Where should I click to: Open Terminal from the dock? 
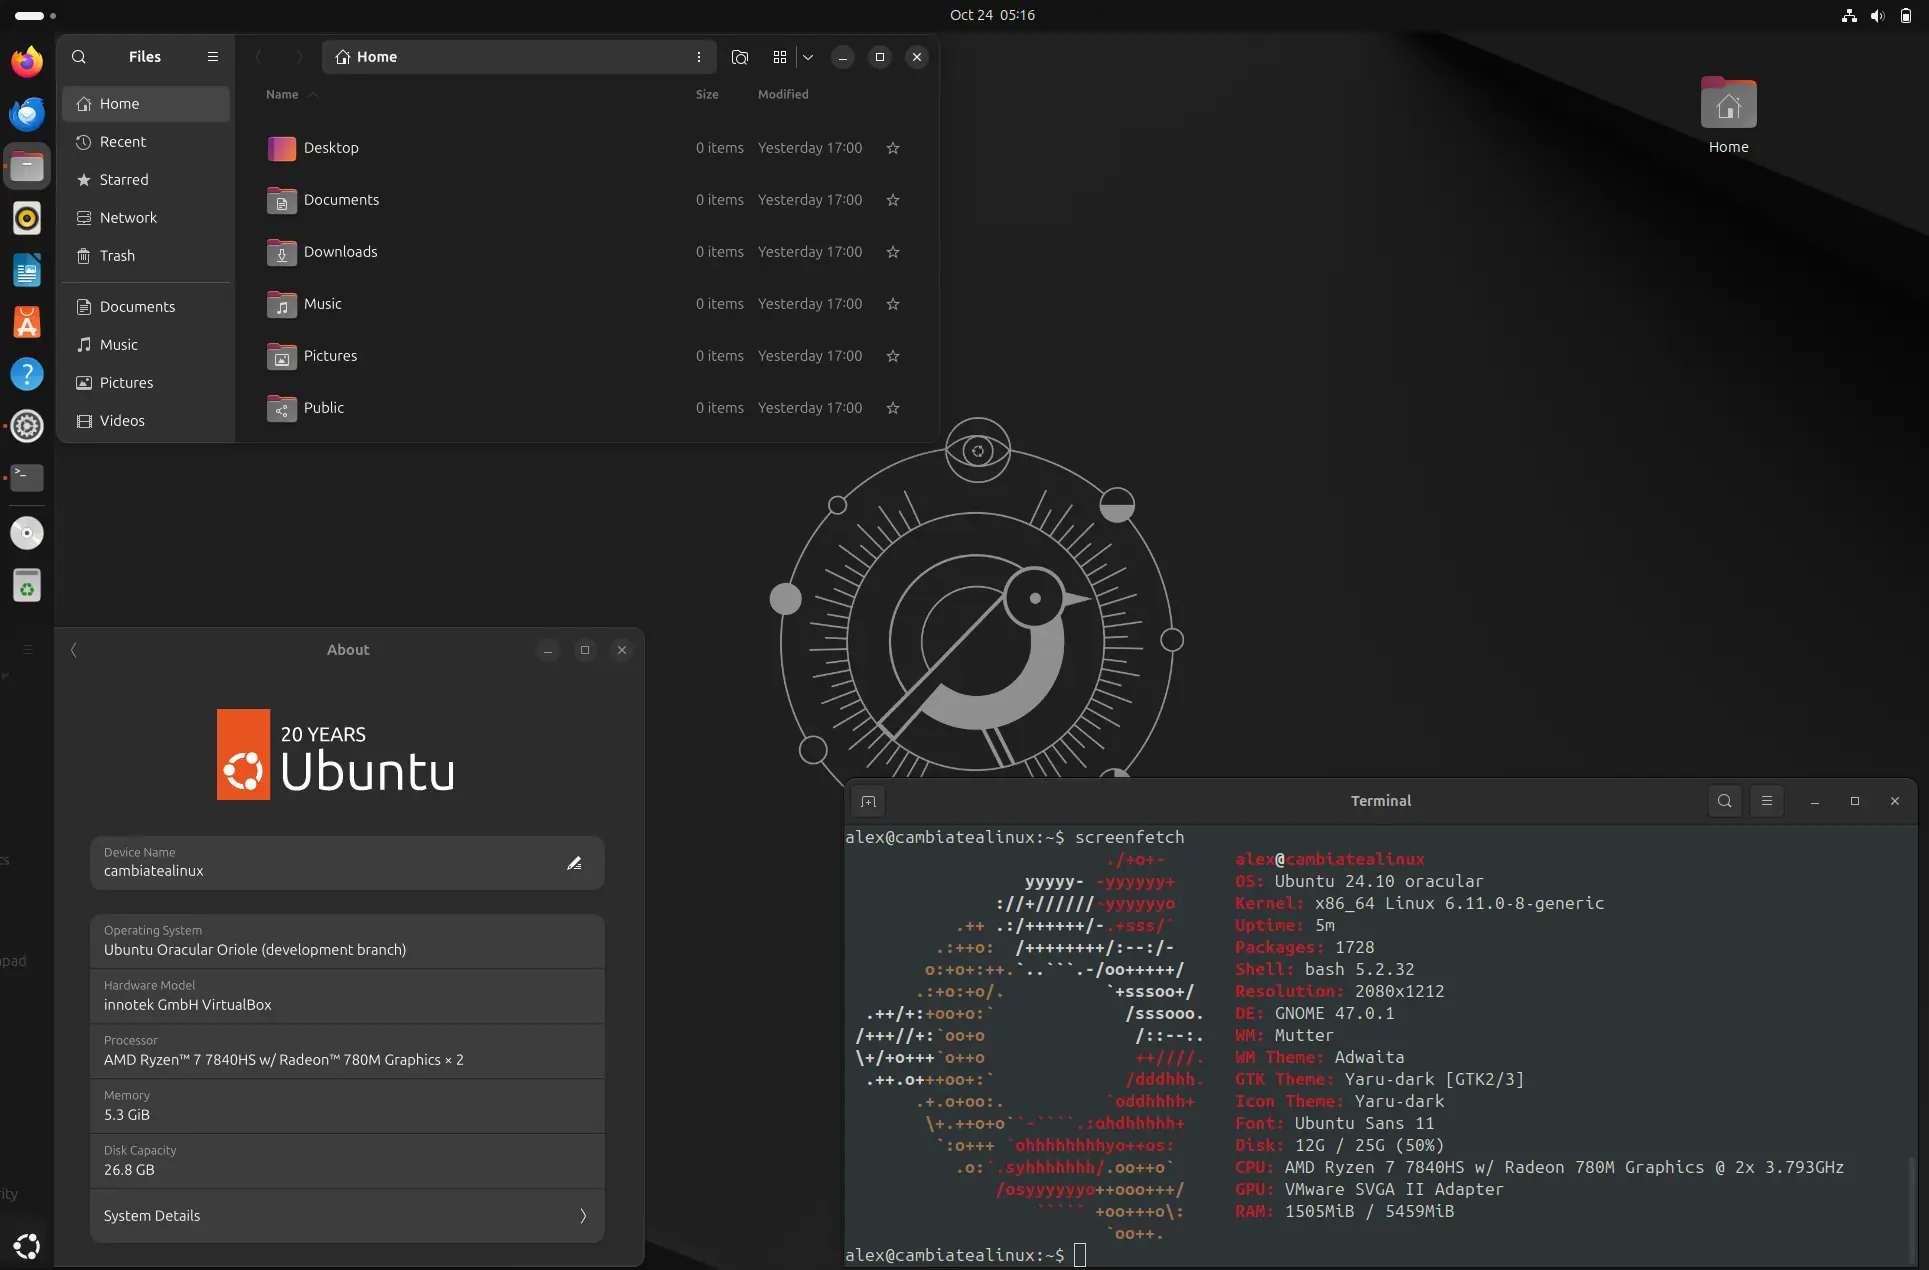tap(27, 478)
